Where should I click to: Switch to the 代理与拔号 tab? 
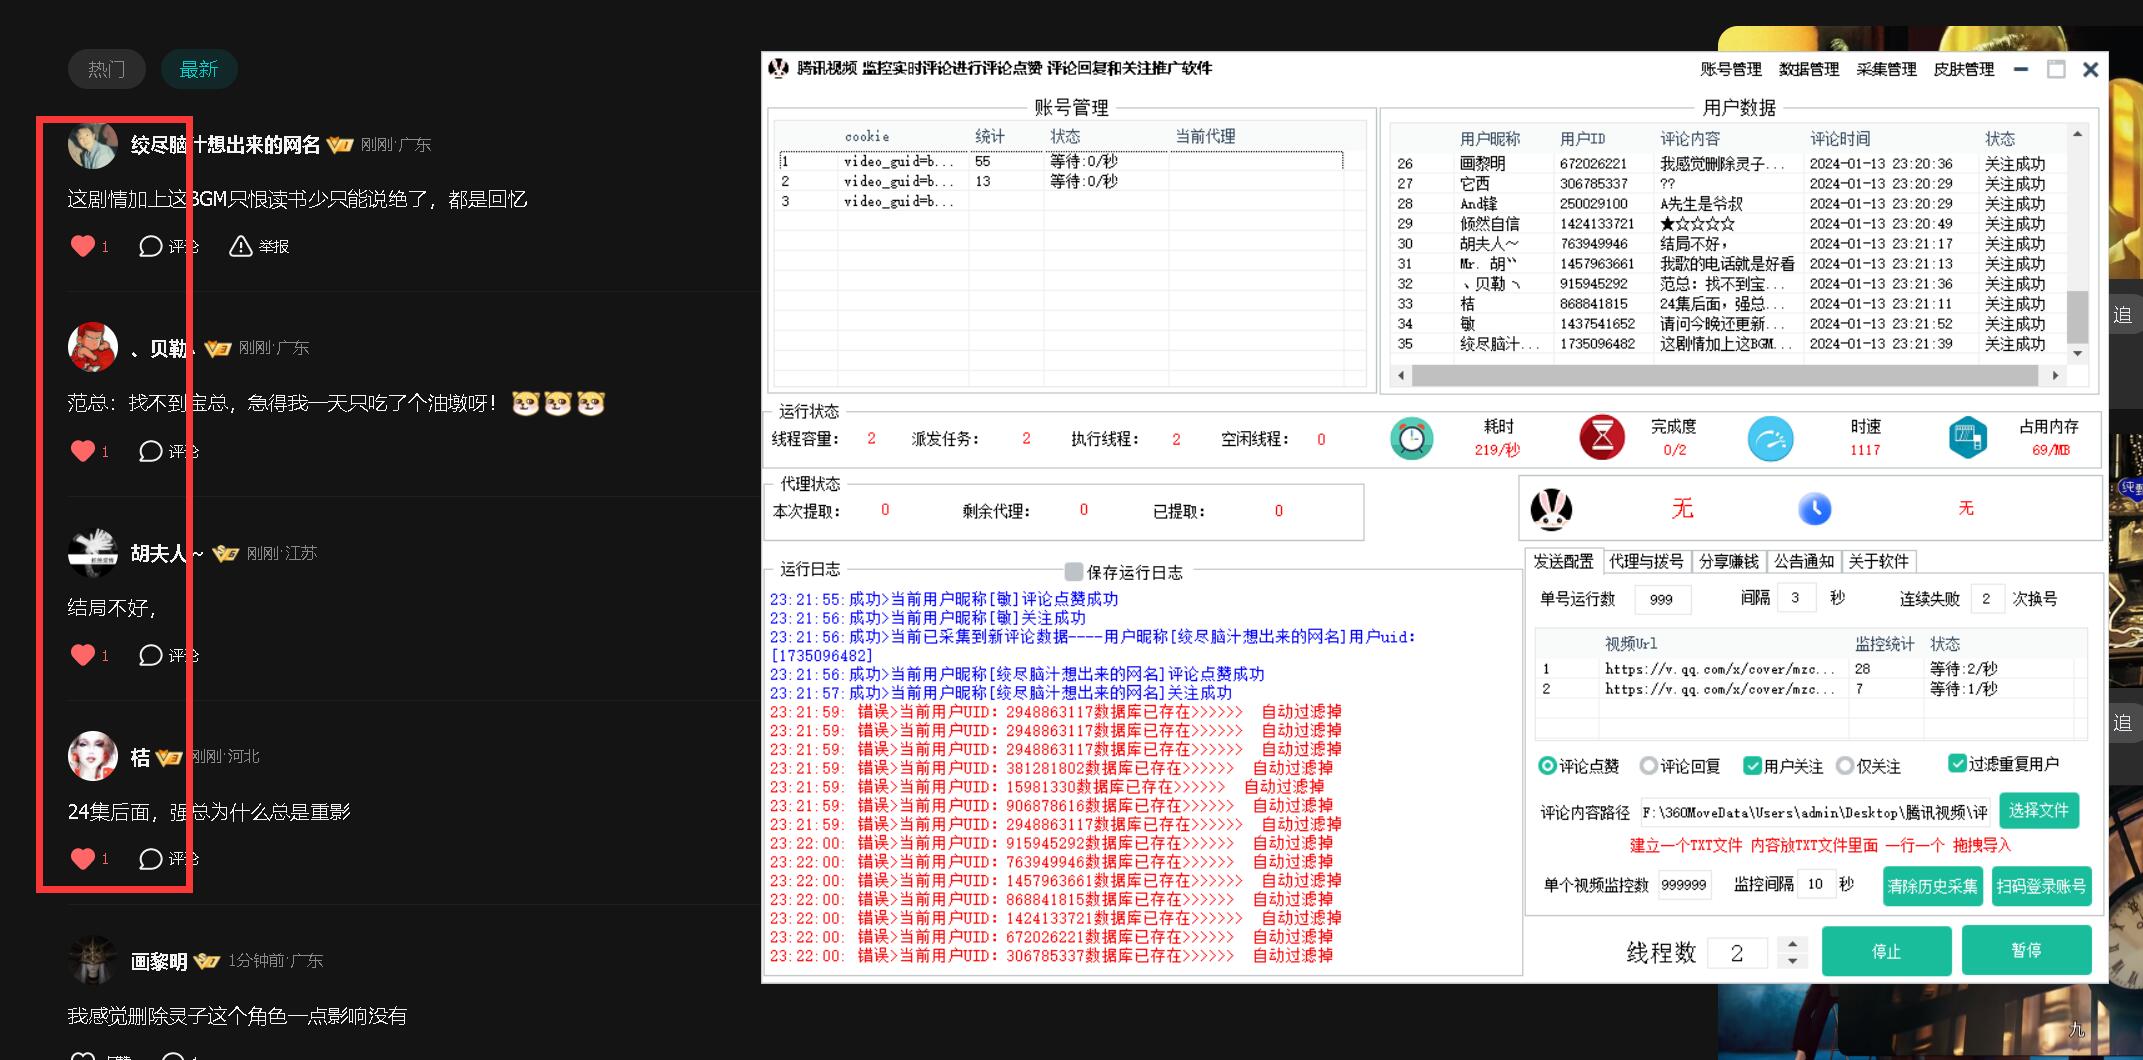[1646, 561]
